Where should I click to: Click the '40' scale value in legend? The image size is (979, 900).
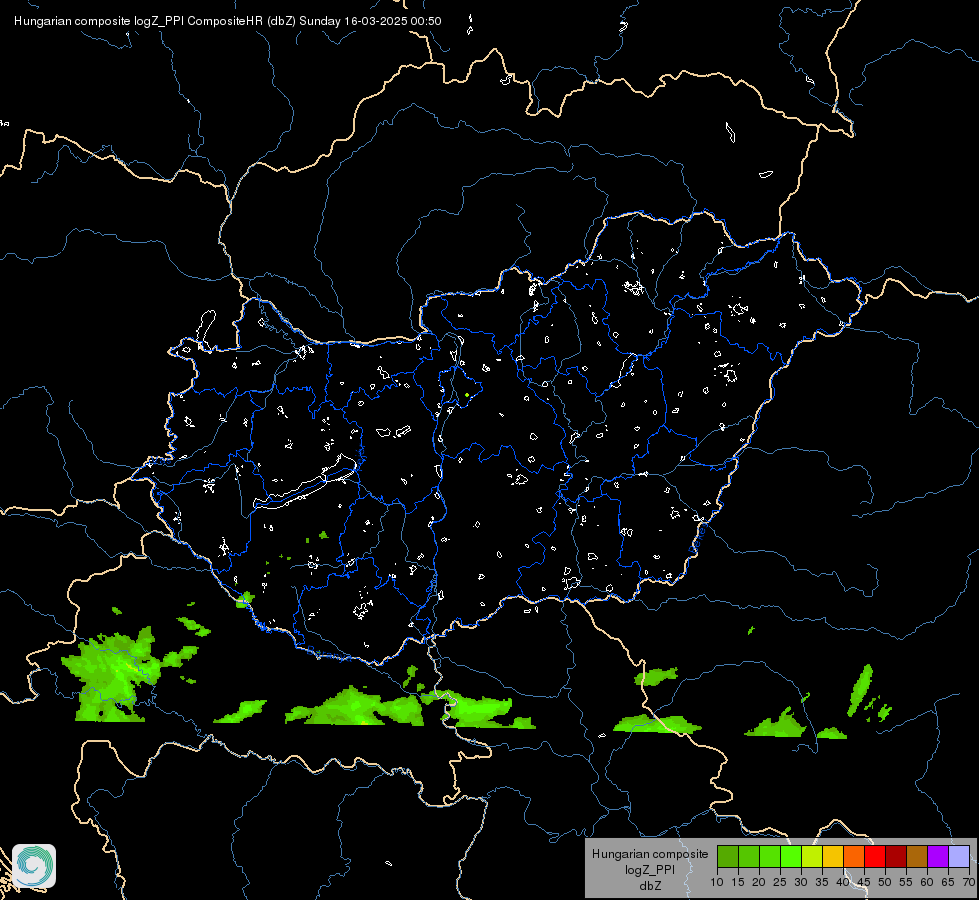[x=843, y=882]
